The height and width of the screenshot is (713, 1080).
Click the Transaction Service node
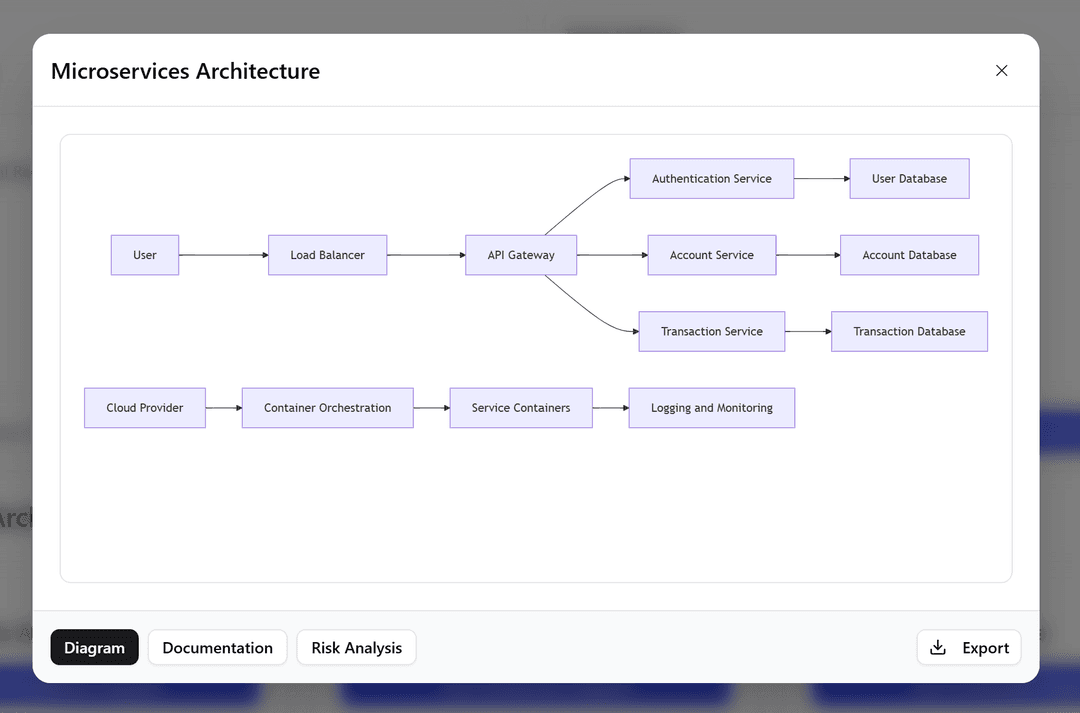(x=711, y=331)
